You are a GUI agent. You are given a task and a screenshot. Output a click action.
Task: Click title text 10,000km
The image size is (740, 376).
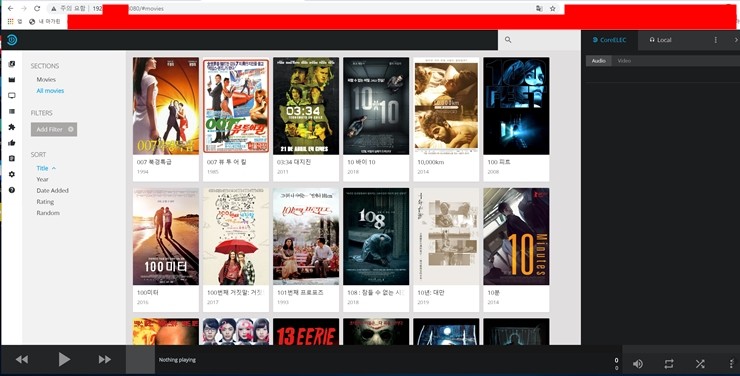[432, 162]
